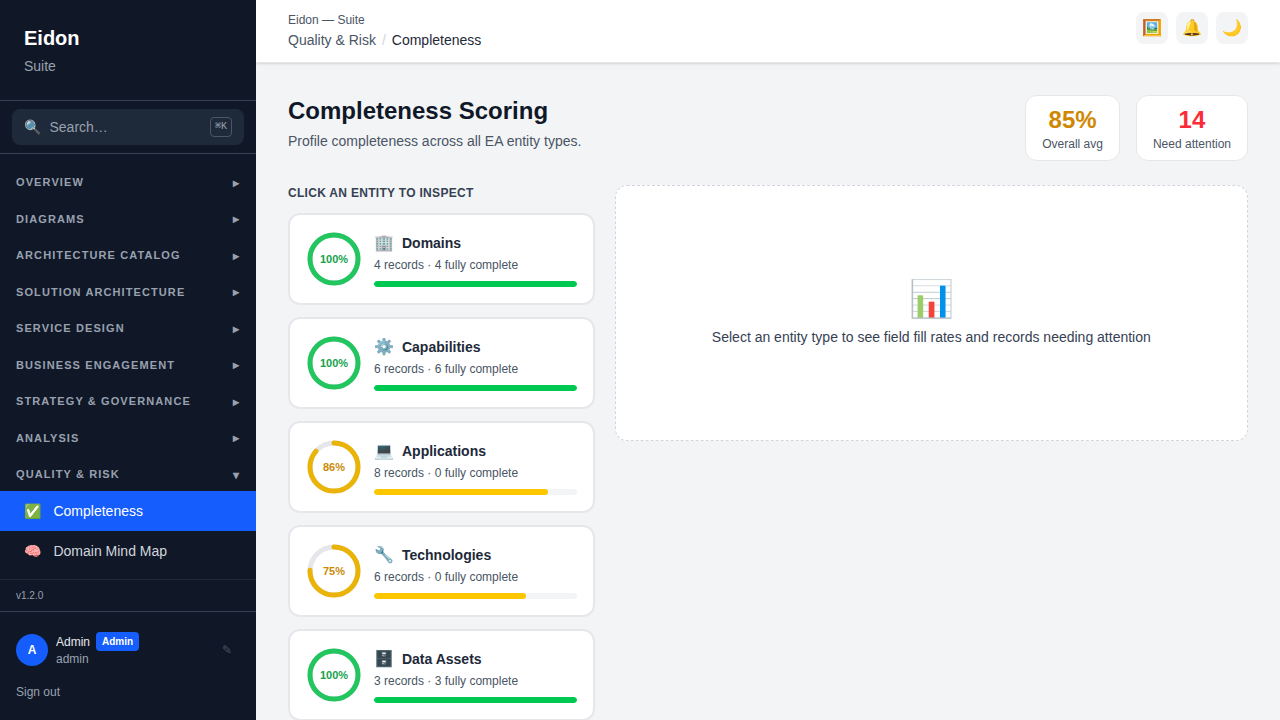
Task: Click "6 records · 0 fully complete" text
Action: 446,577
